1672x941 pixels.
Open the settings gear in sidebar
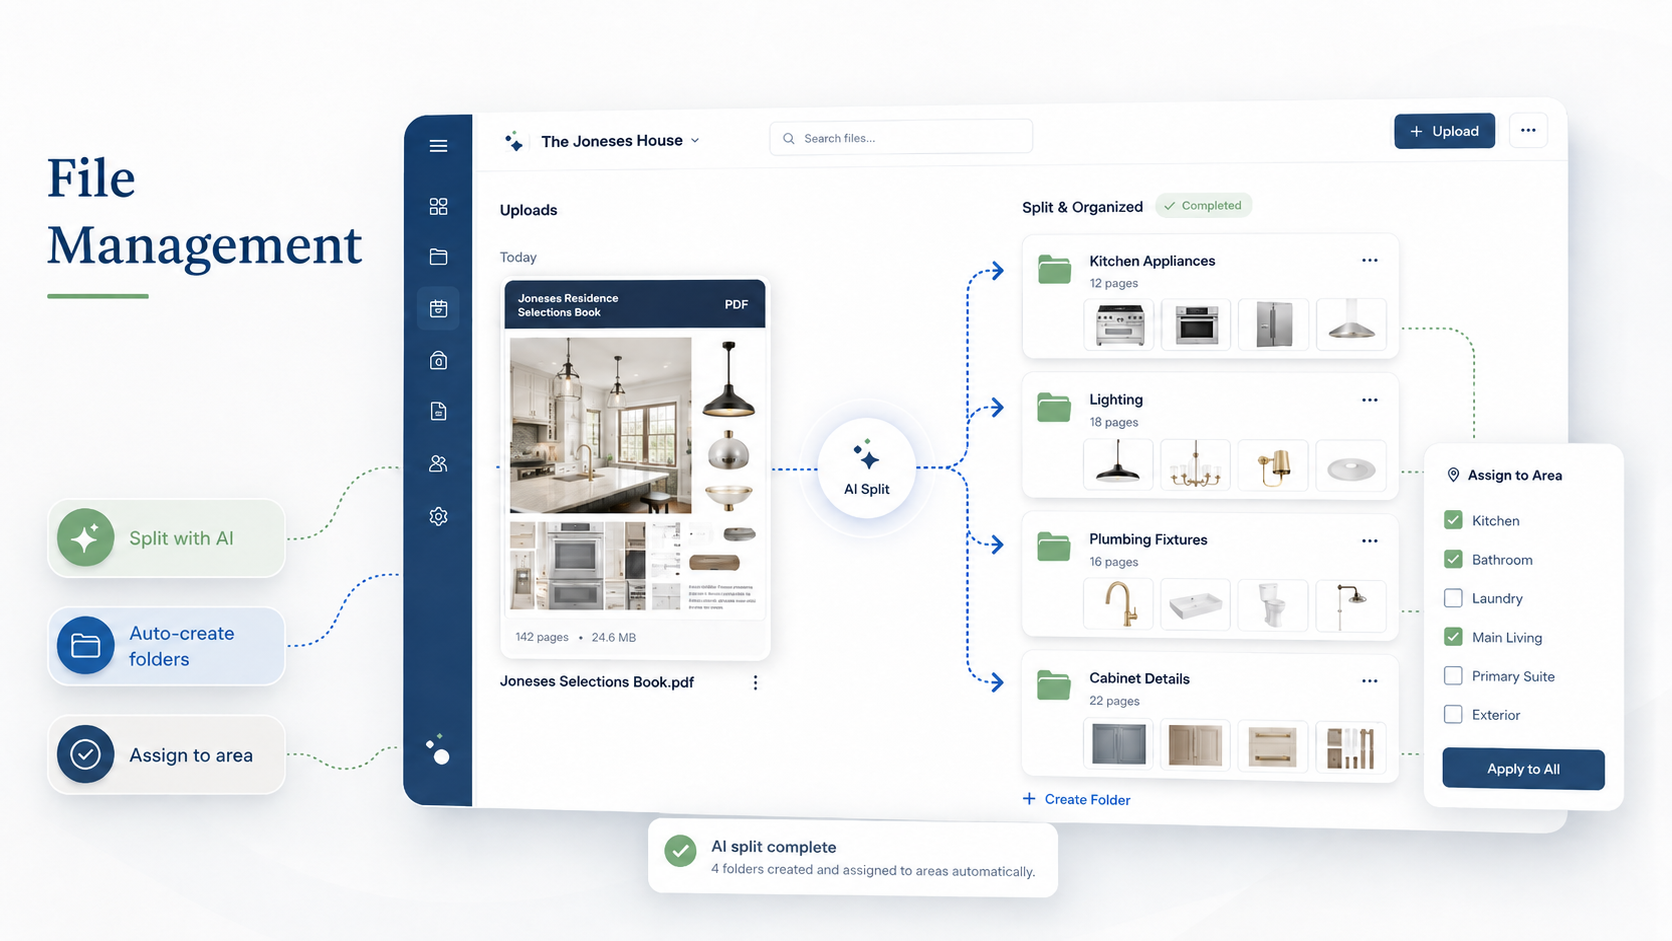coord(438,516)
